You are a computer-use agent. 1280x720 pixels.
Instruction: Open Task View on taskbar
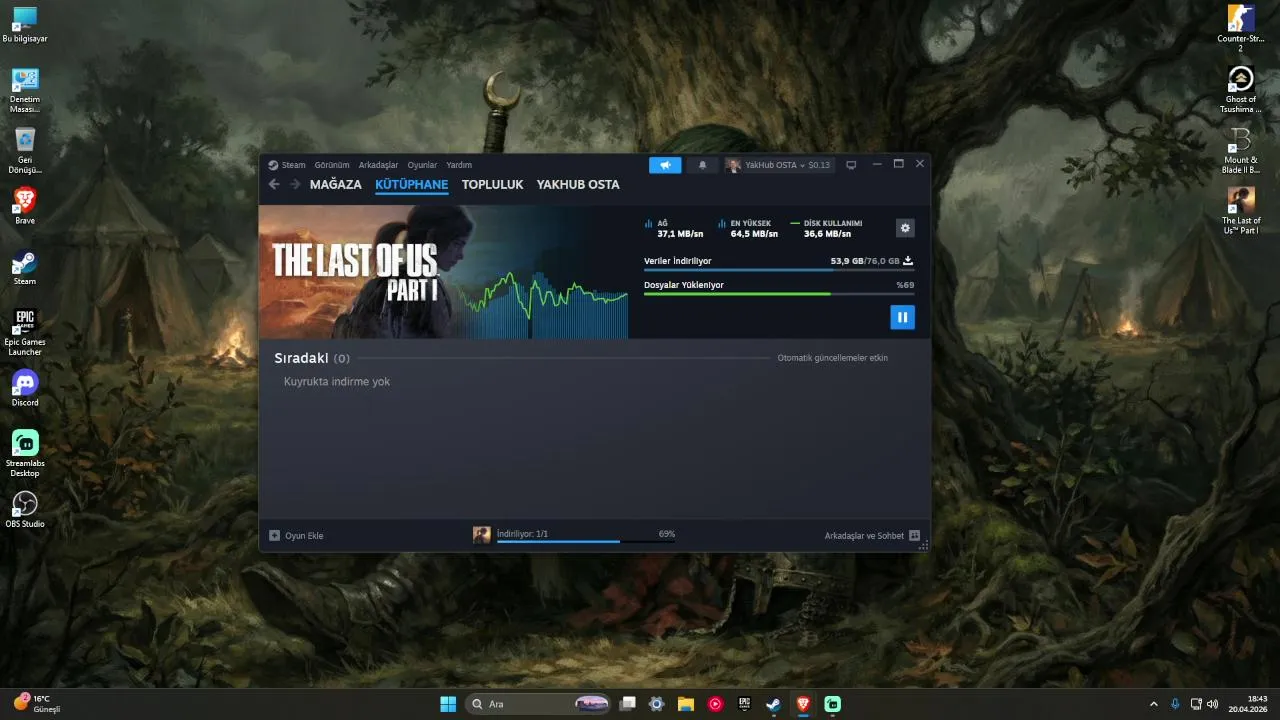pyautogui.click(x=628, y=704)
